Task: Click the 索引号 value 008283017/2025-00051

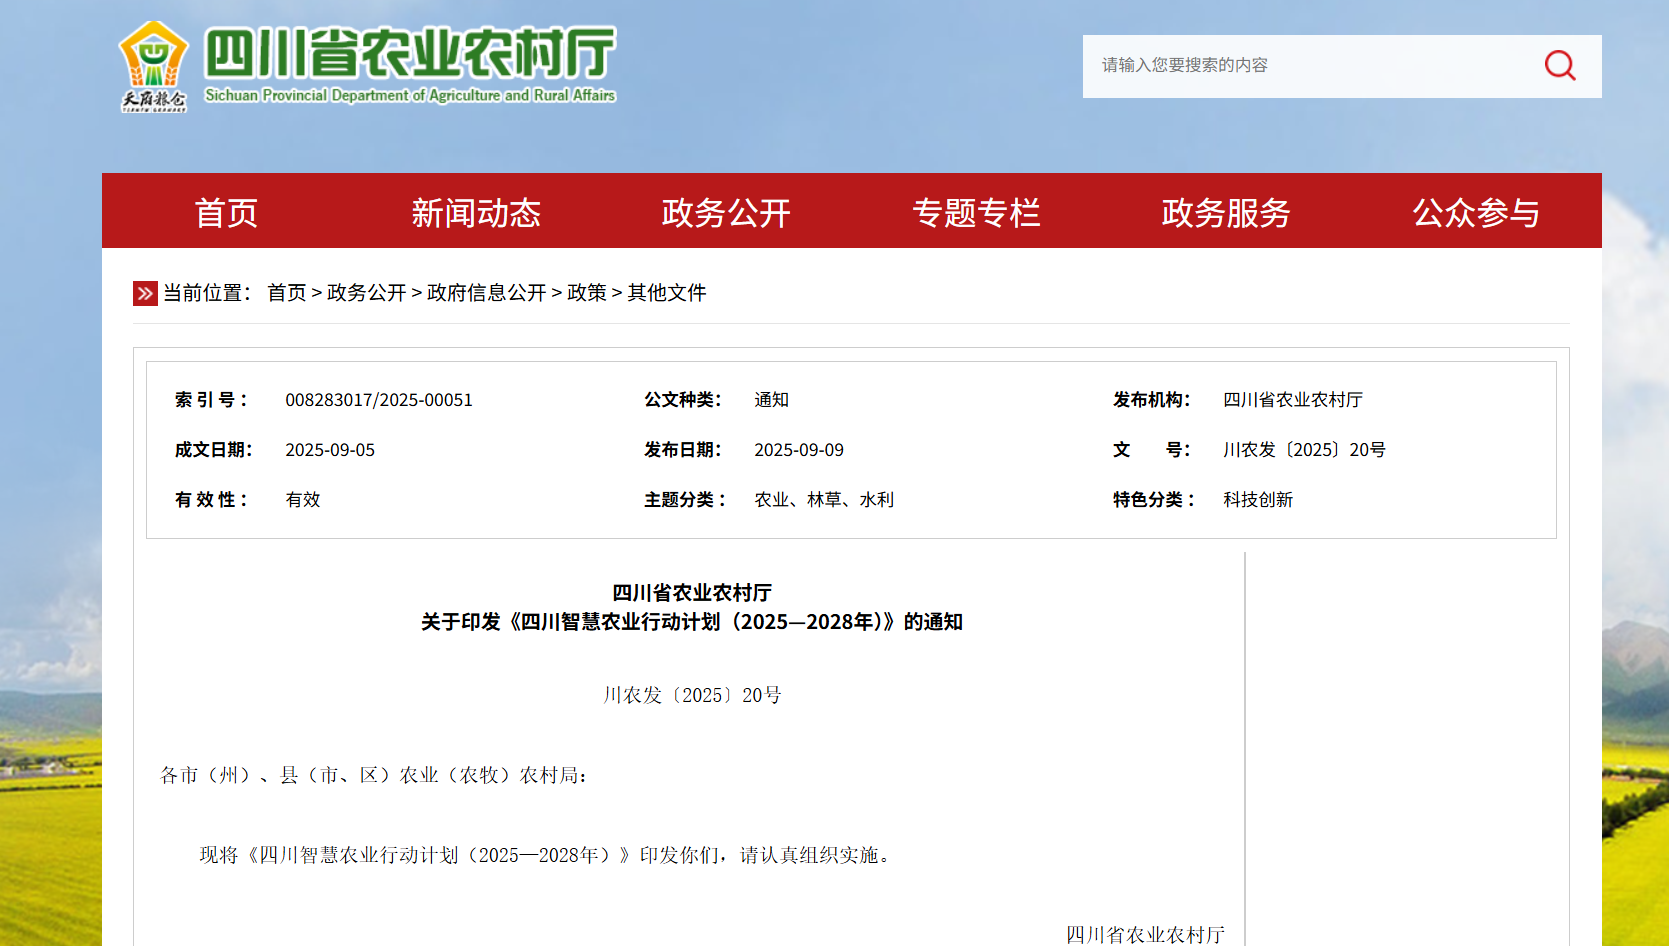Action: coord(379,399)
